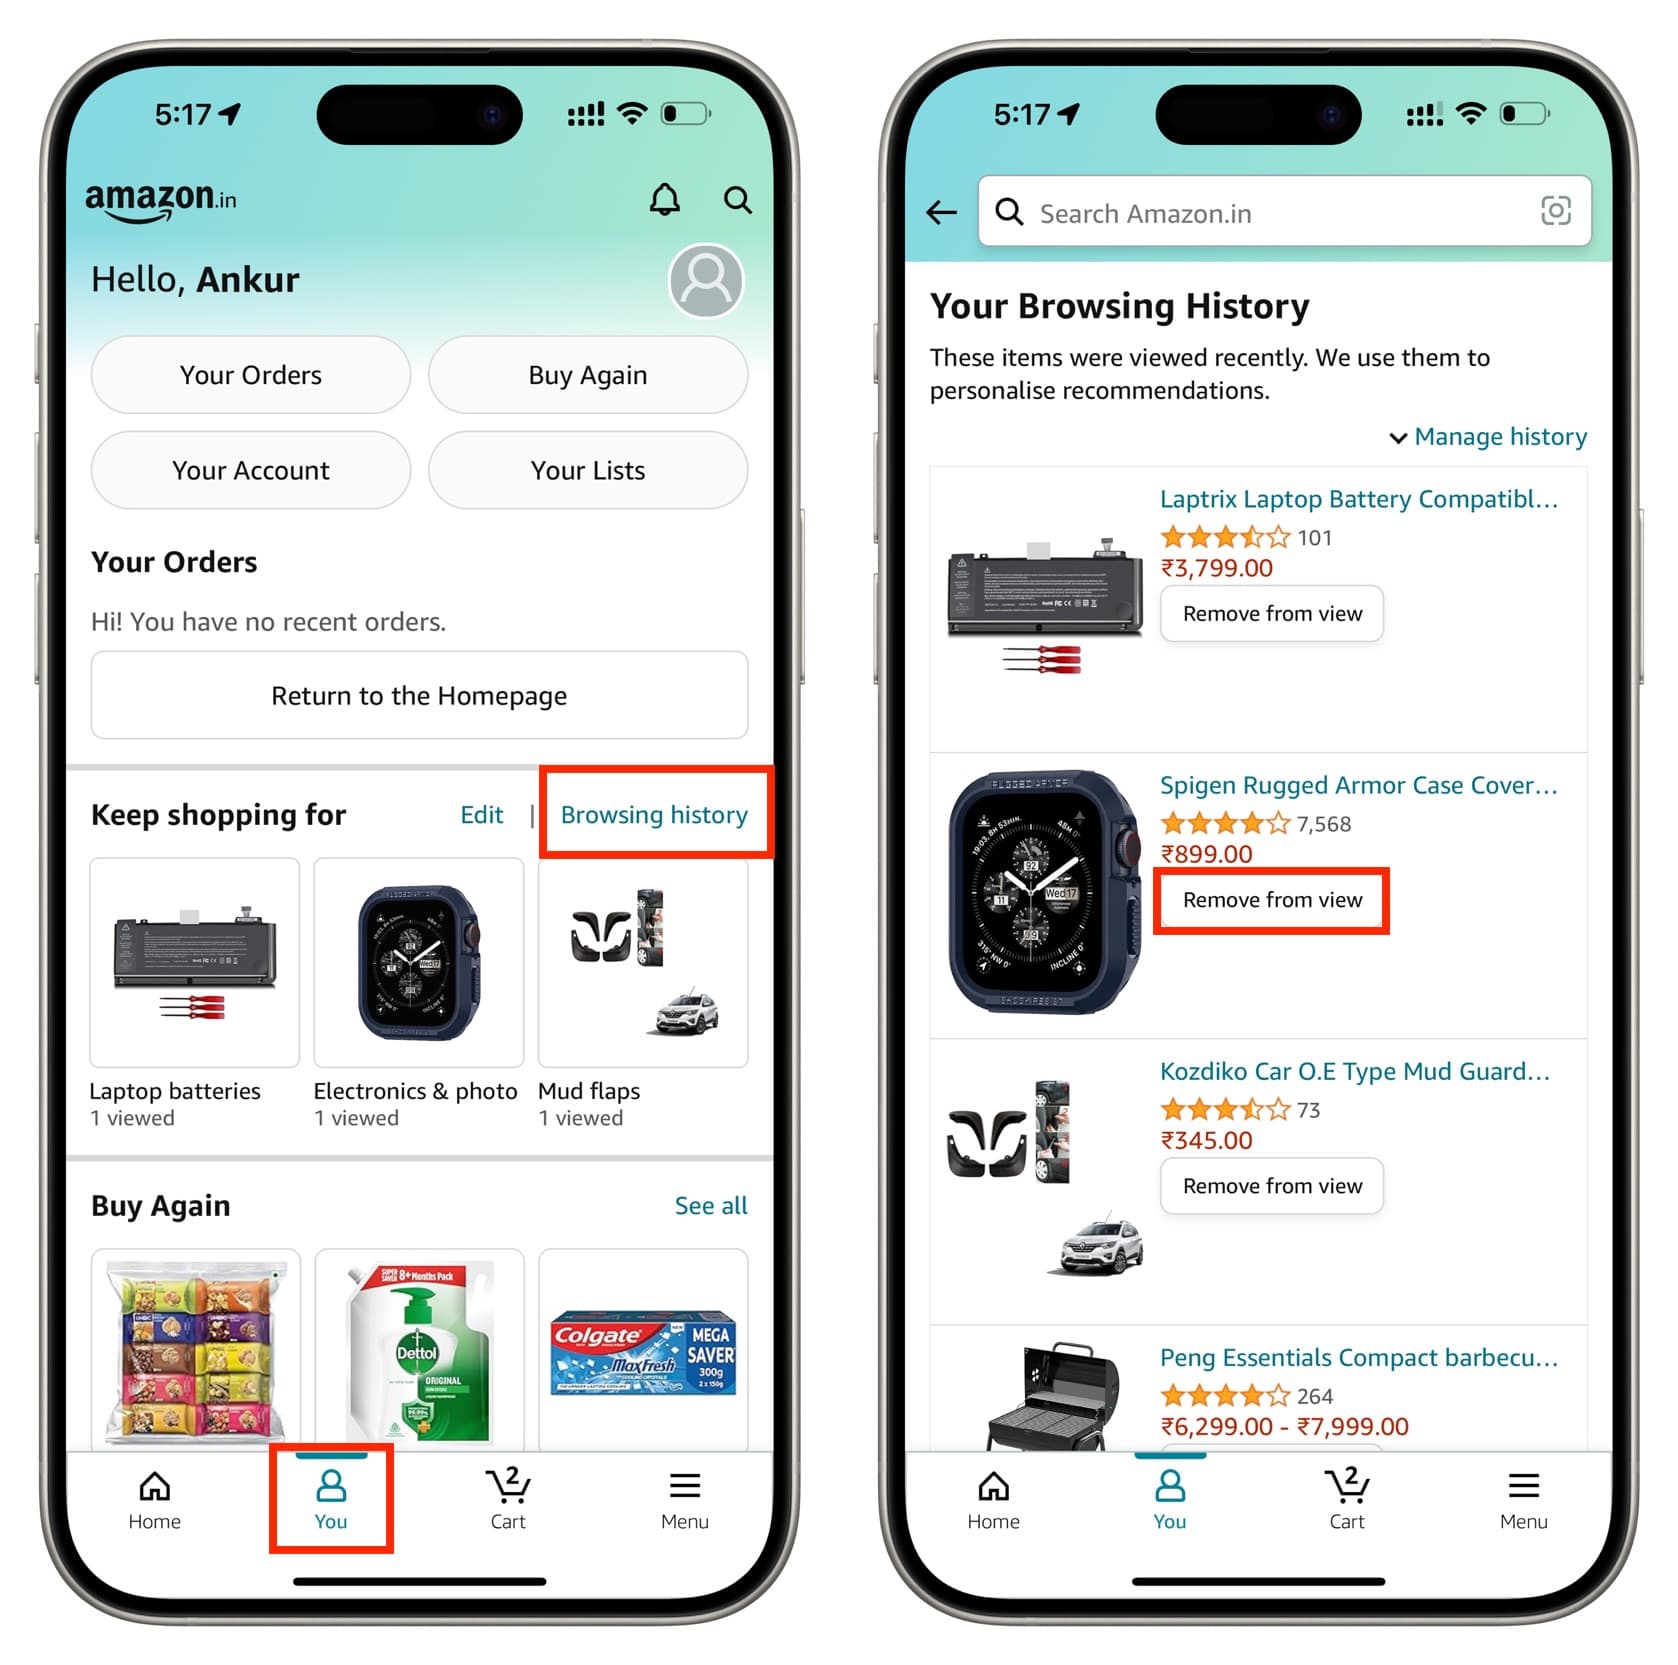This screenshot has width=1678, height=1665.
Task: Click See all in Buy Again
Action: (711, 1206)
